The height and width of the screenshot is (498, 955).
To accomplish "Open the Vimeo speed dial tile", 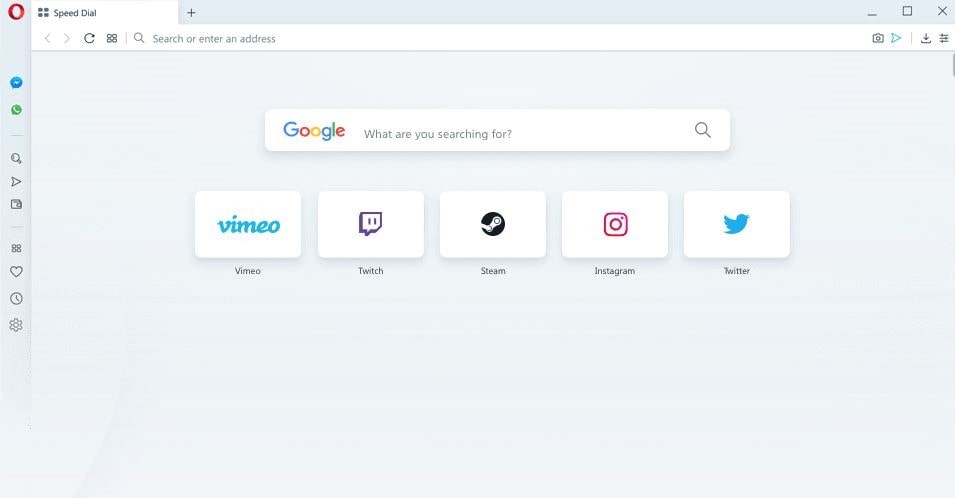I will click(248, 224).
